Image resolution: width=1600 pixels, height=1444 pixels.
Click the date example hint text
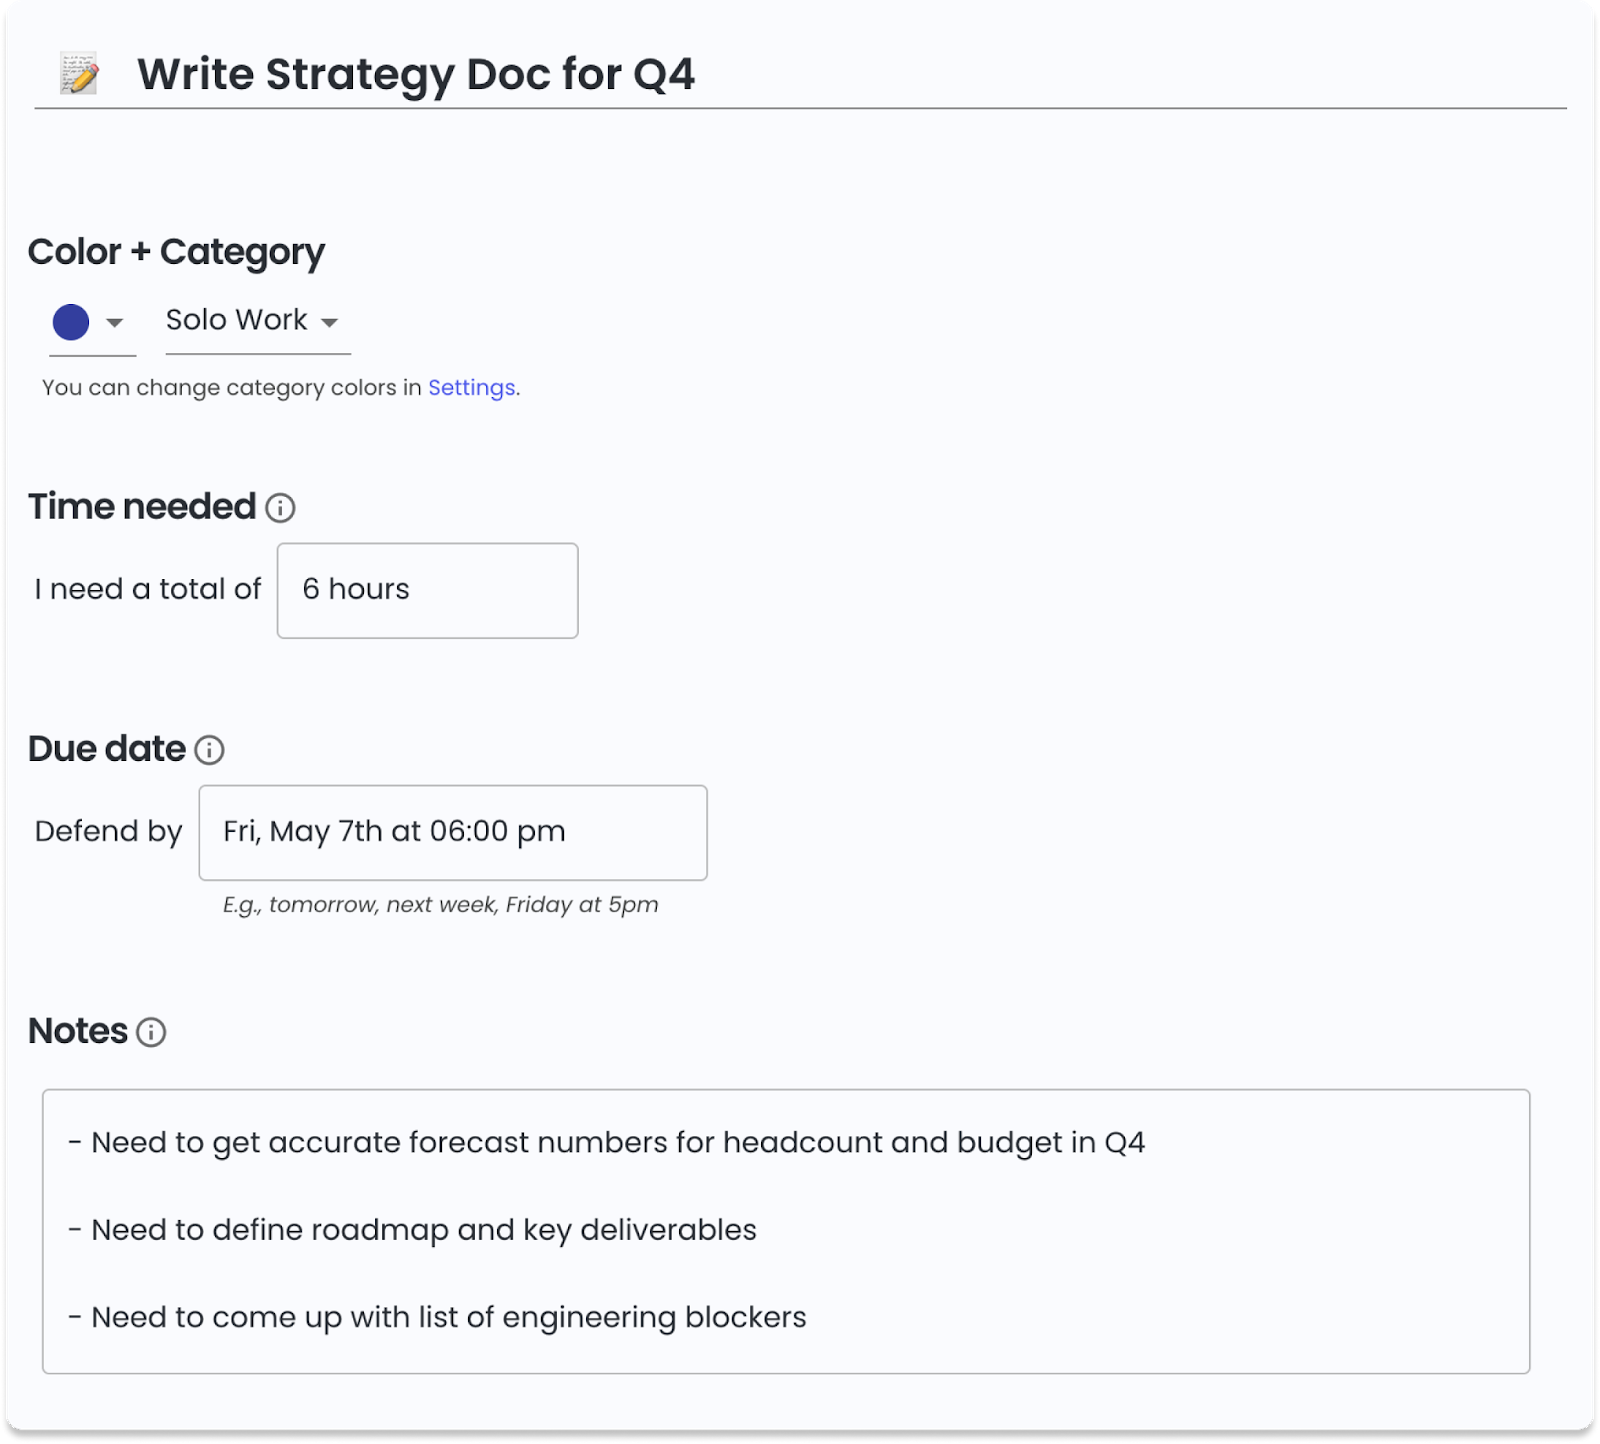440,905
